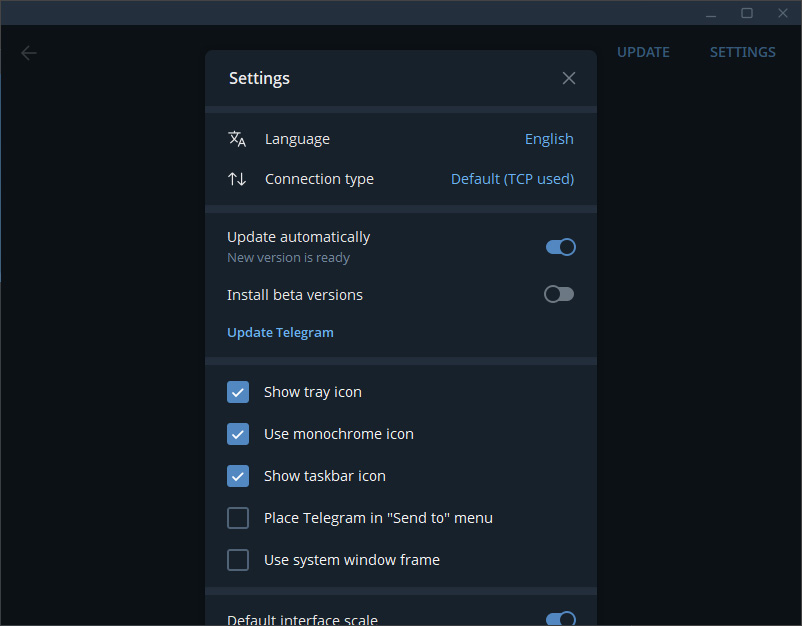802x626 pixels.
Task: Maximize the Telegram window
Action: 747,13
